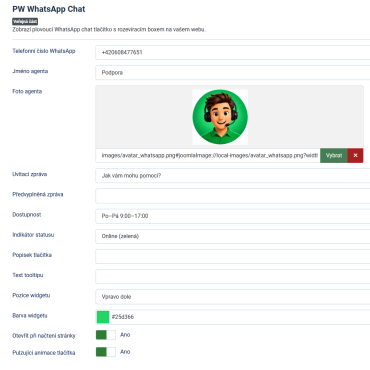The height and width of the screenshot is (370, 370).
Task: Click the Telefonní číslo WhatsApp input field
Action: (x=233, y=52)
